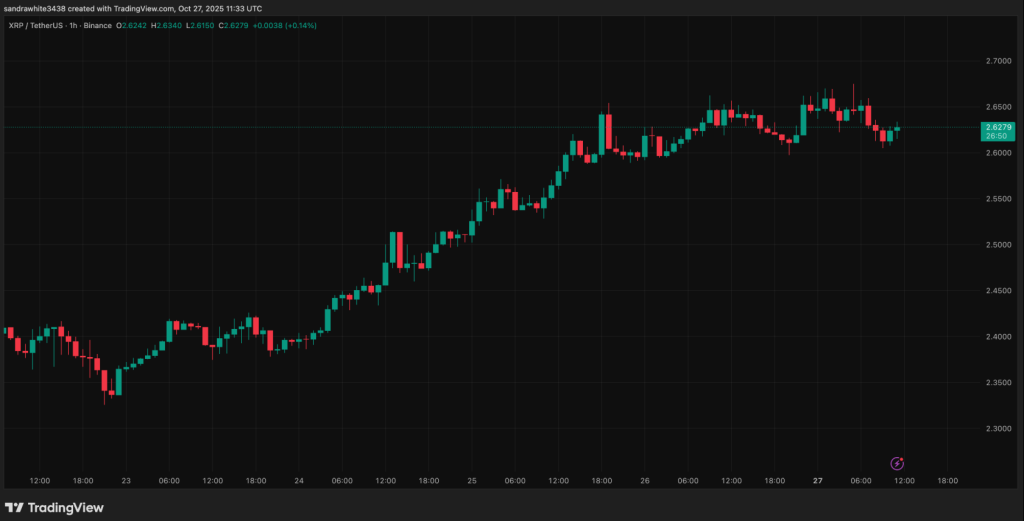Viewport: 1024px width, 521px height.
Task: Select the 24 date marker on time axis
Action: (x=299, y=481)
